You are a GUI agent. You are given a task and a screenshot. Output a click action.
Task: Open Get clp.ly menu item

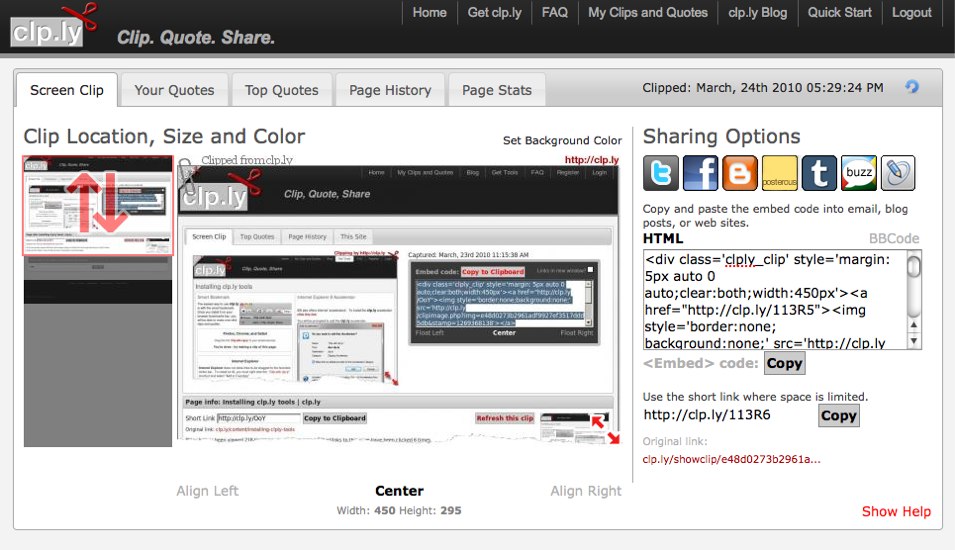(495, 13)
